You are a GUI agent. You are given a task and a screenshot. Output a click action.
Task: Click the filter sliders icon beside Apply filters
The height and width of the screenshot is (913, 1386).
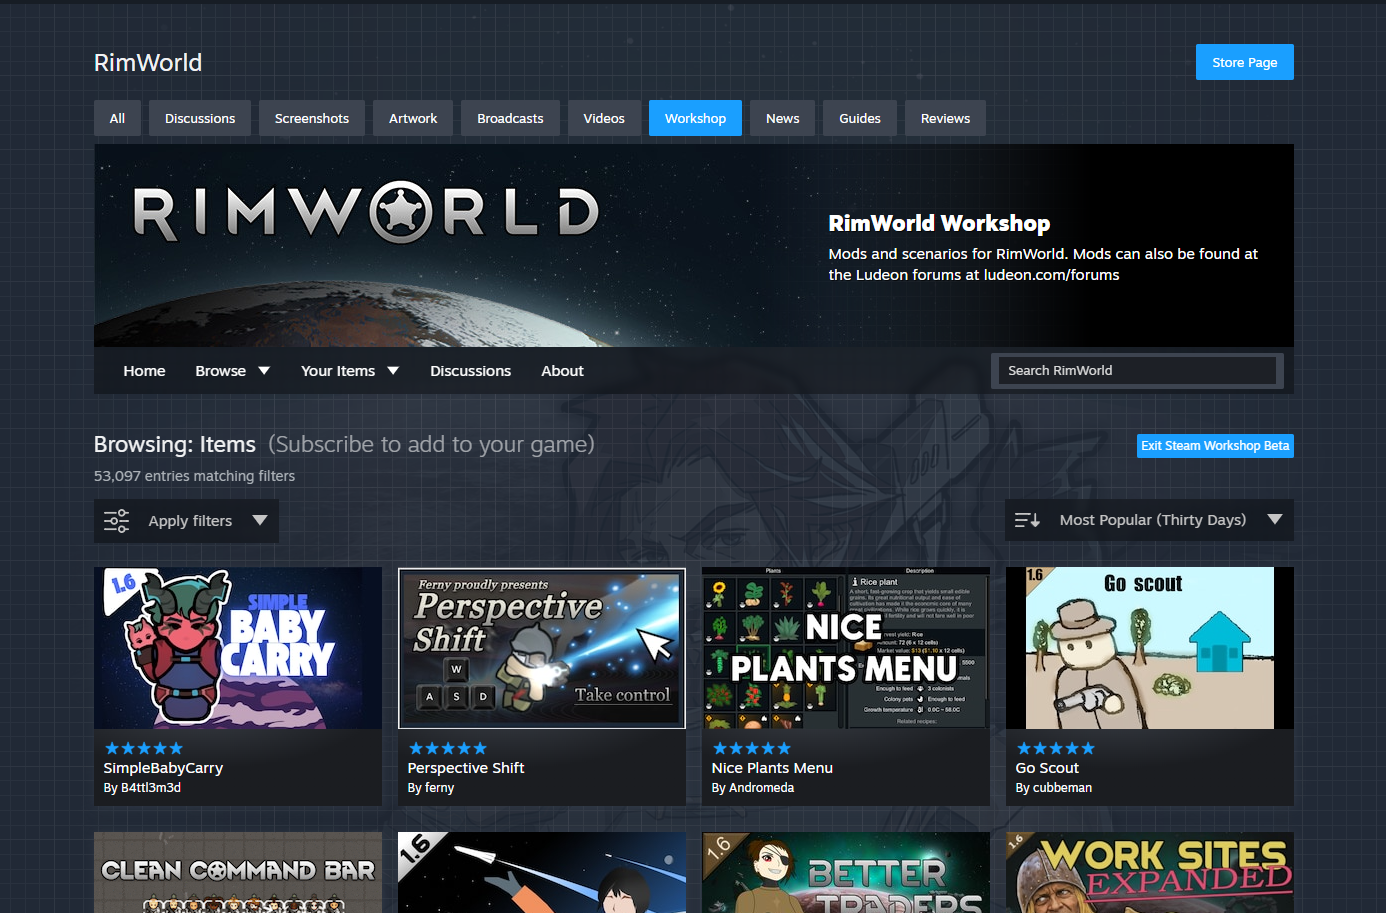tap(116, 520)
